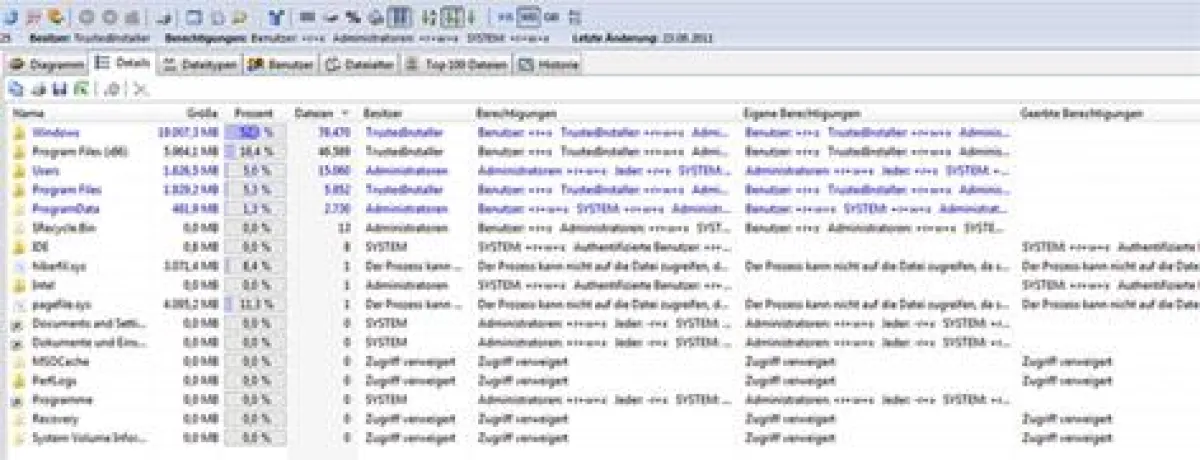Viewport: 1200px width, 460px height.
Task: Click the Geerbte Berechtigungen column header
Action: [1082, 114]
